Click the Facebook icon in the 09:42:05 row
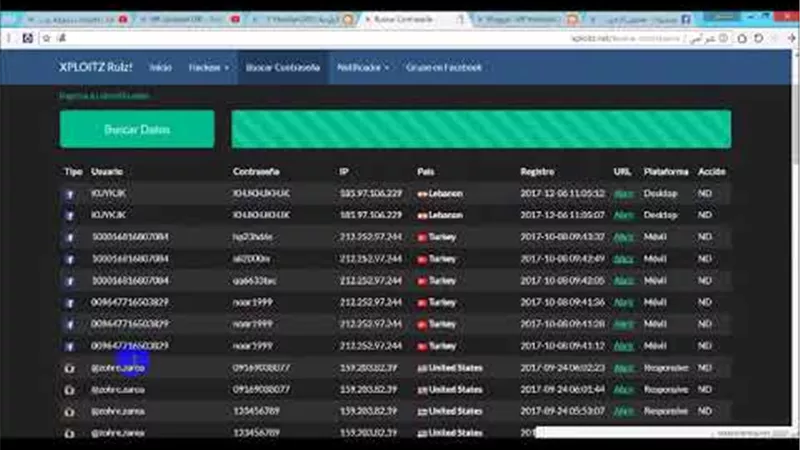 70,281
